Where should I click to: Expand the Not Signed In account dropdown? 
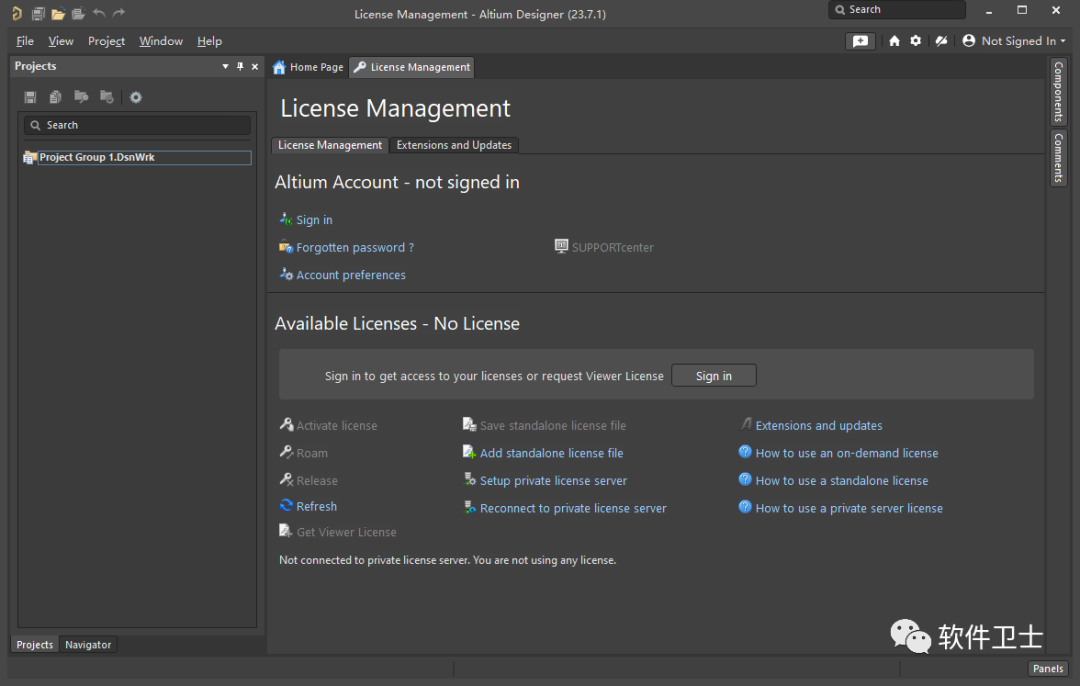click(1014, 41)
